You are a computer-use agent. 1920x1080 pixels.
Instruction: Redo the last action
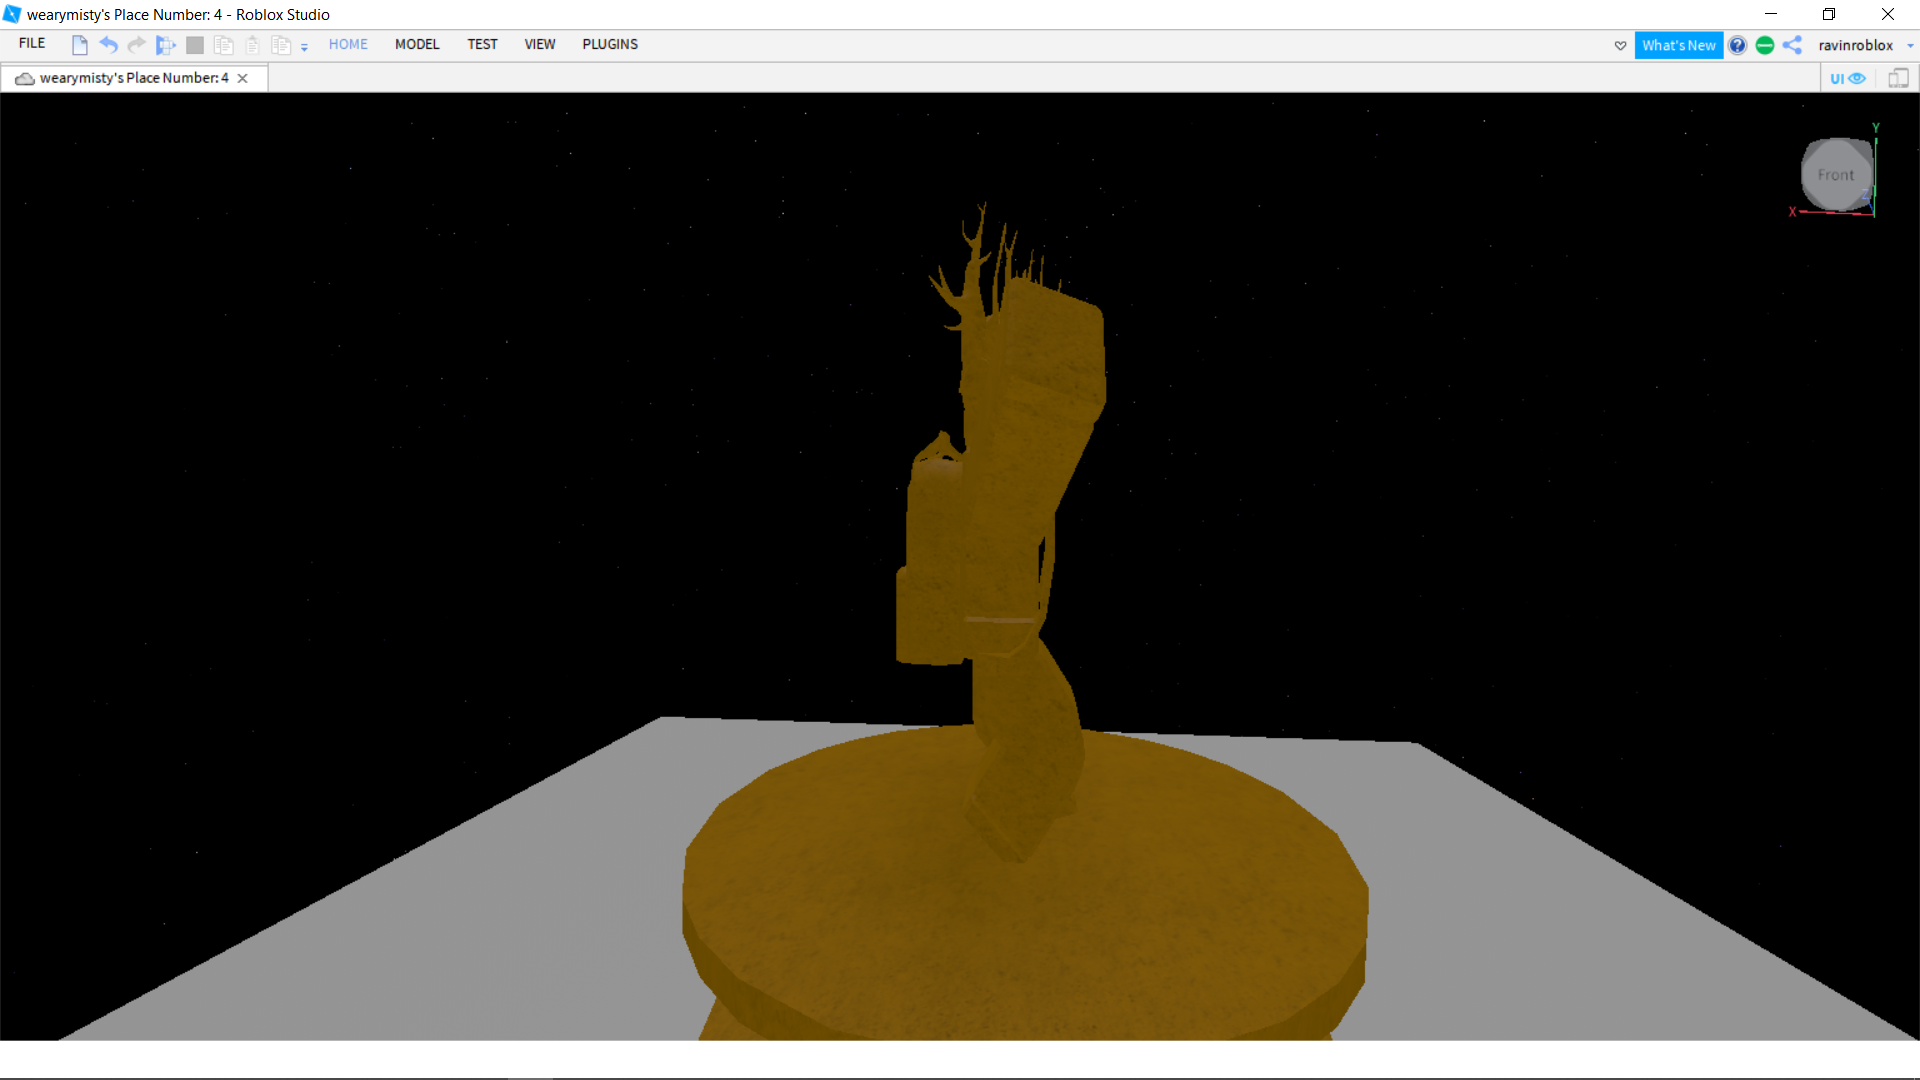point(136,45)
